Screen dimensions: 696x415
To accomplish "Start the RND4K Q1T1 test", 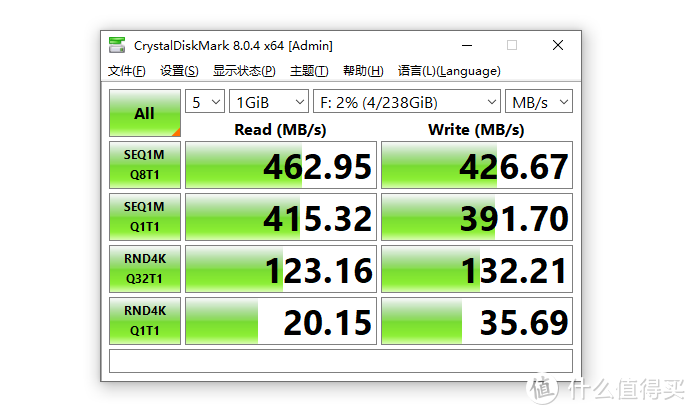I will 145,321.
